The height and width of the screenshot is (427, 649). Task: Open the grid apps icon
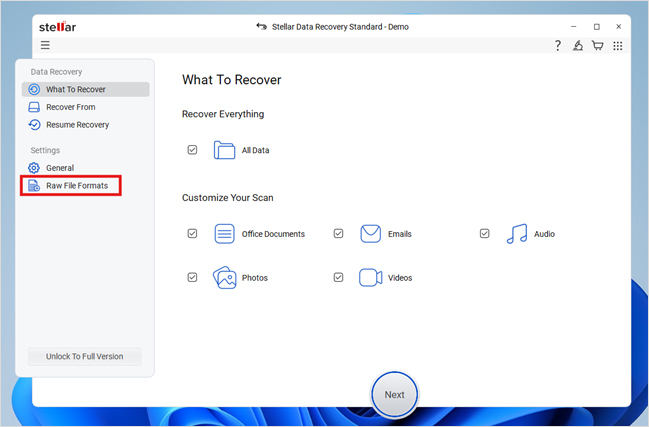click(618, 46)
